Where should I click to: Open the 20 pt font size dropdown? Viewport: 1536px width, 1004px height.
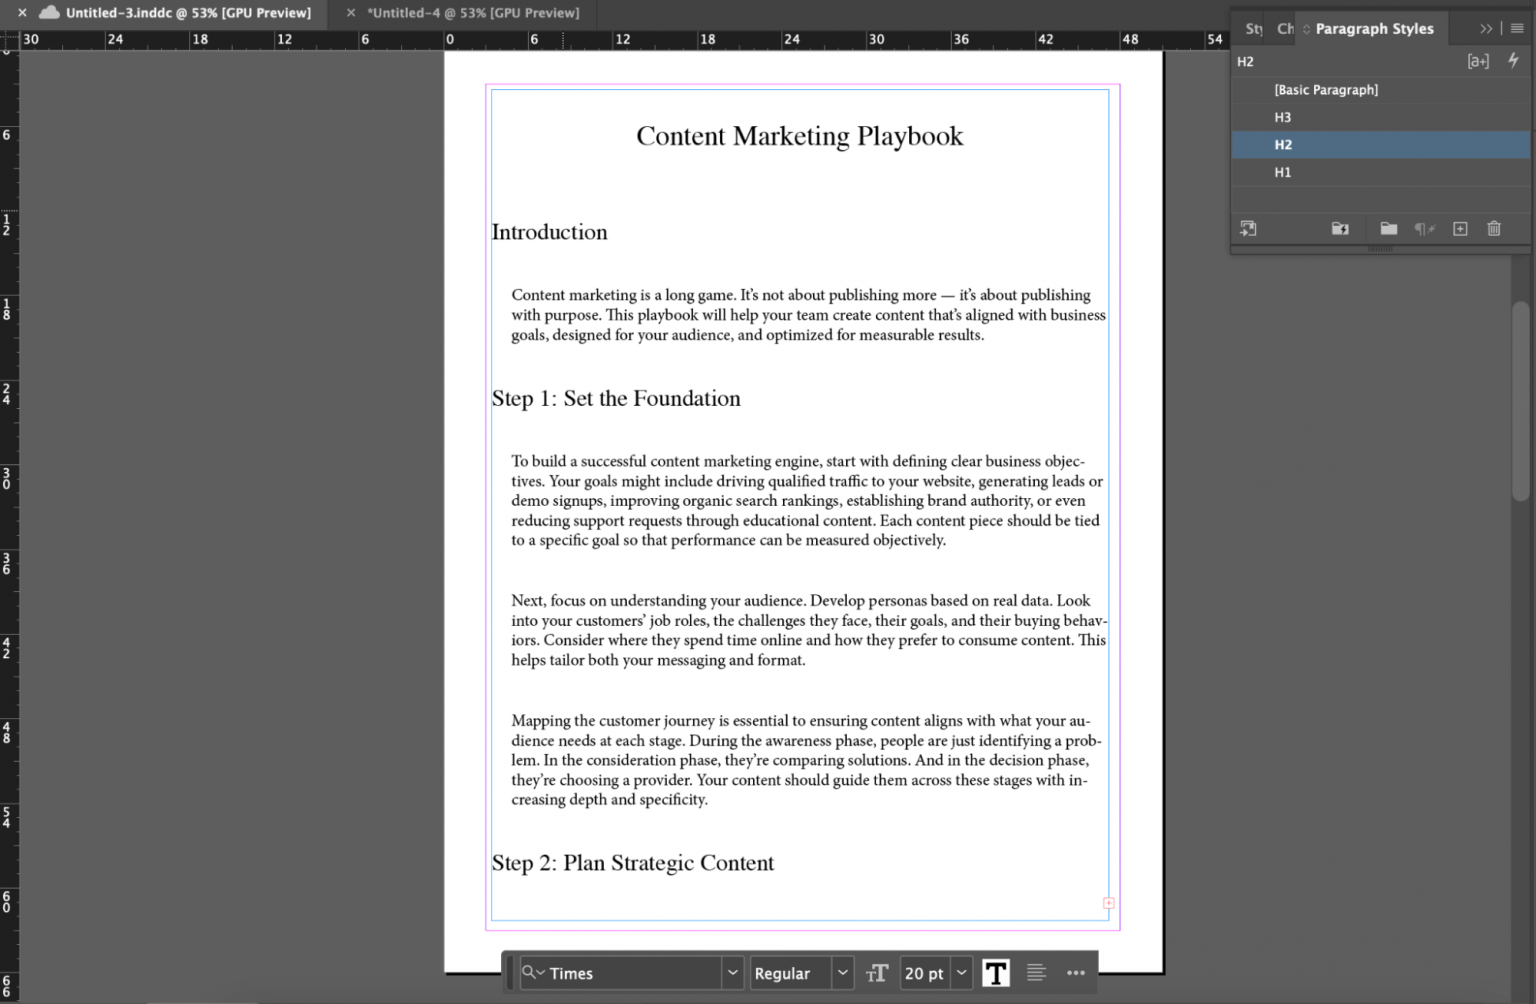961,973
